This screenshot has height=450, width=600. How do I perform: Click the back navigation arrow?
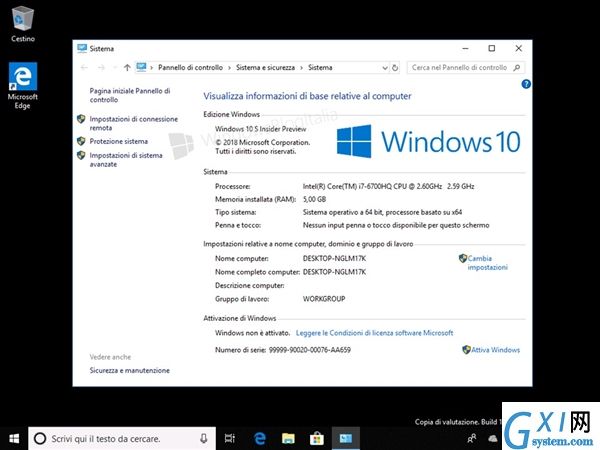(84, 68)
